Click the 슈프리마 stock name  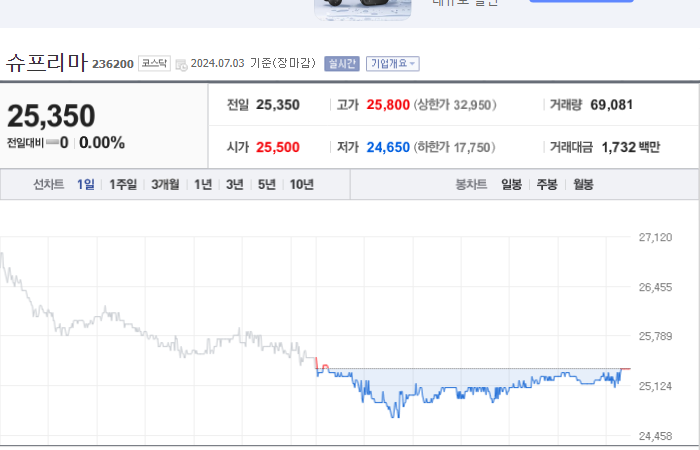(x=47, y=62)
